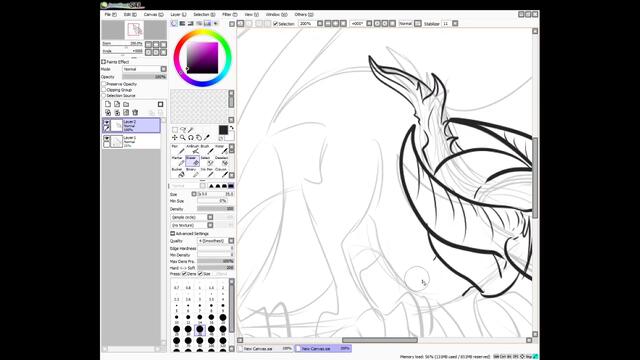Show the color wheel panel

174,24
